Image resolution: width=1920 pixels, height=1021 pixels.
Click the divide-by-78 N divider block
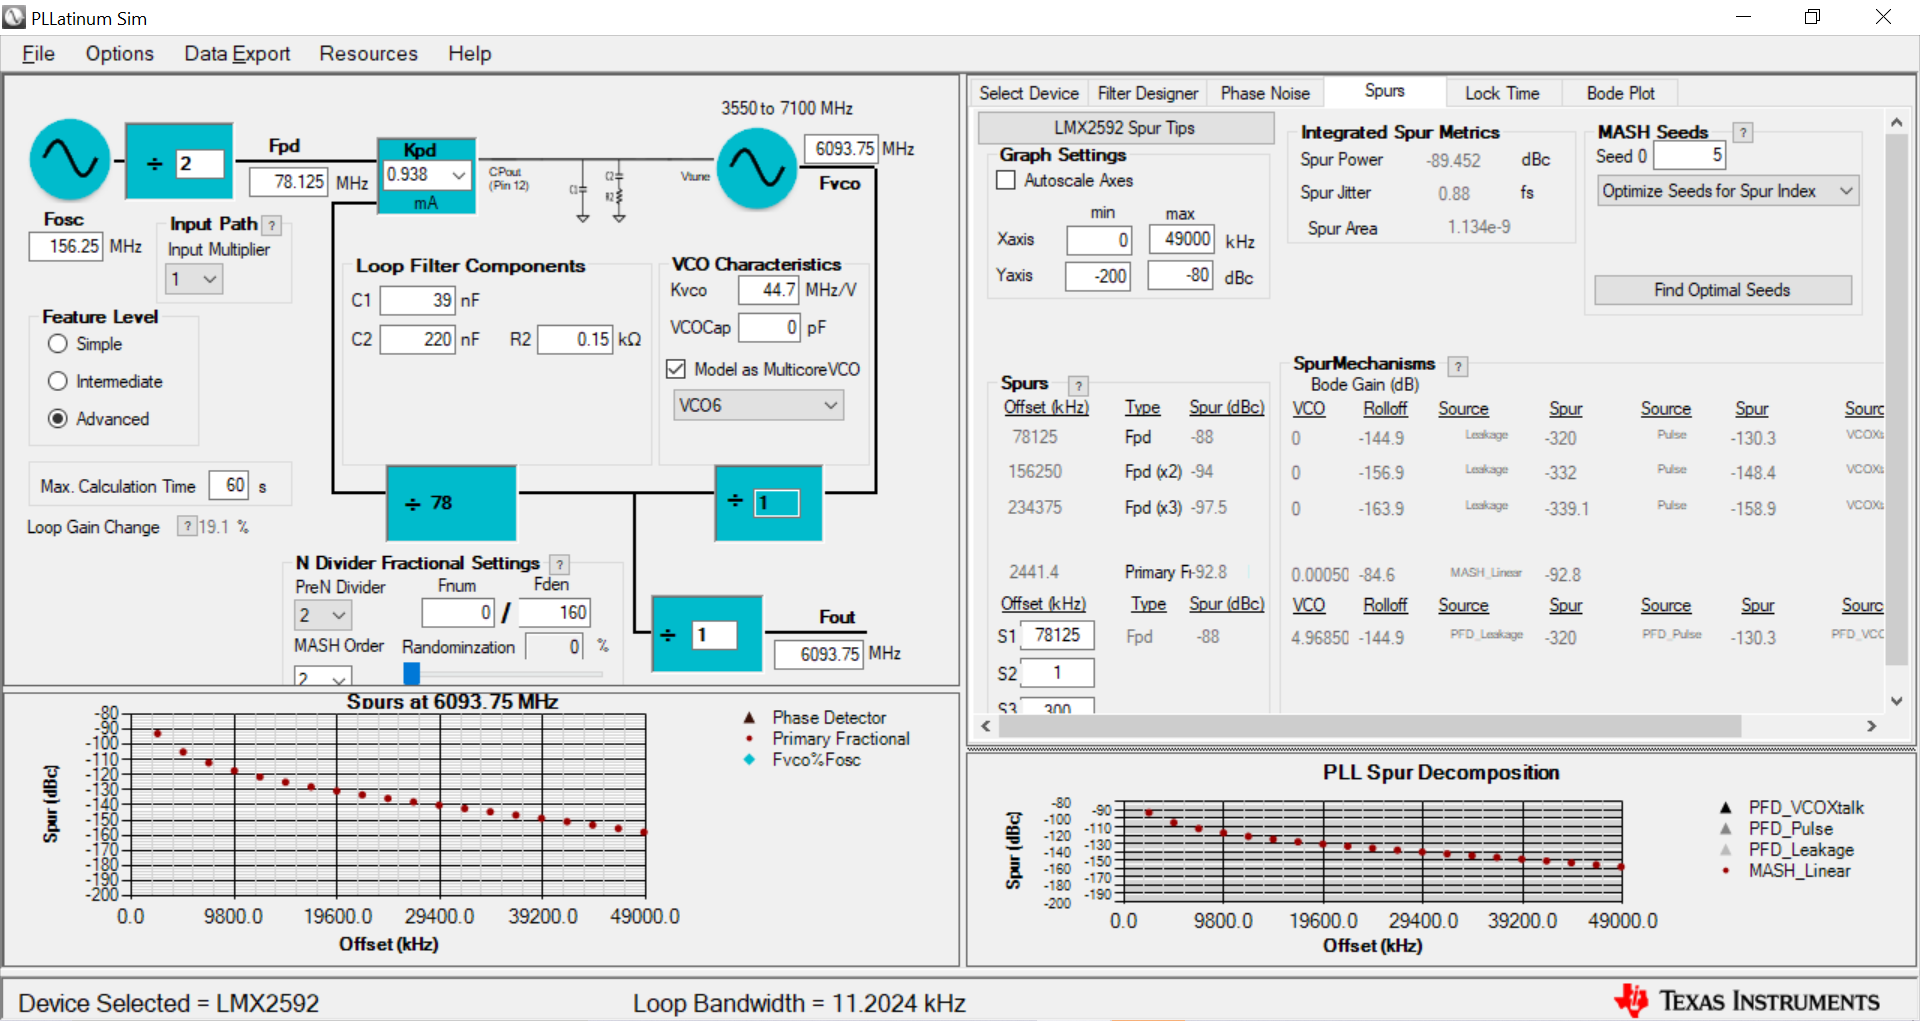[x=451, y=503]
